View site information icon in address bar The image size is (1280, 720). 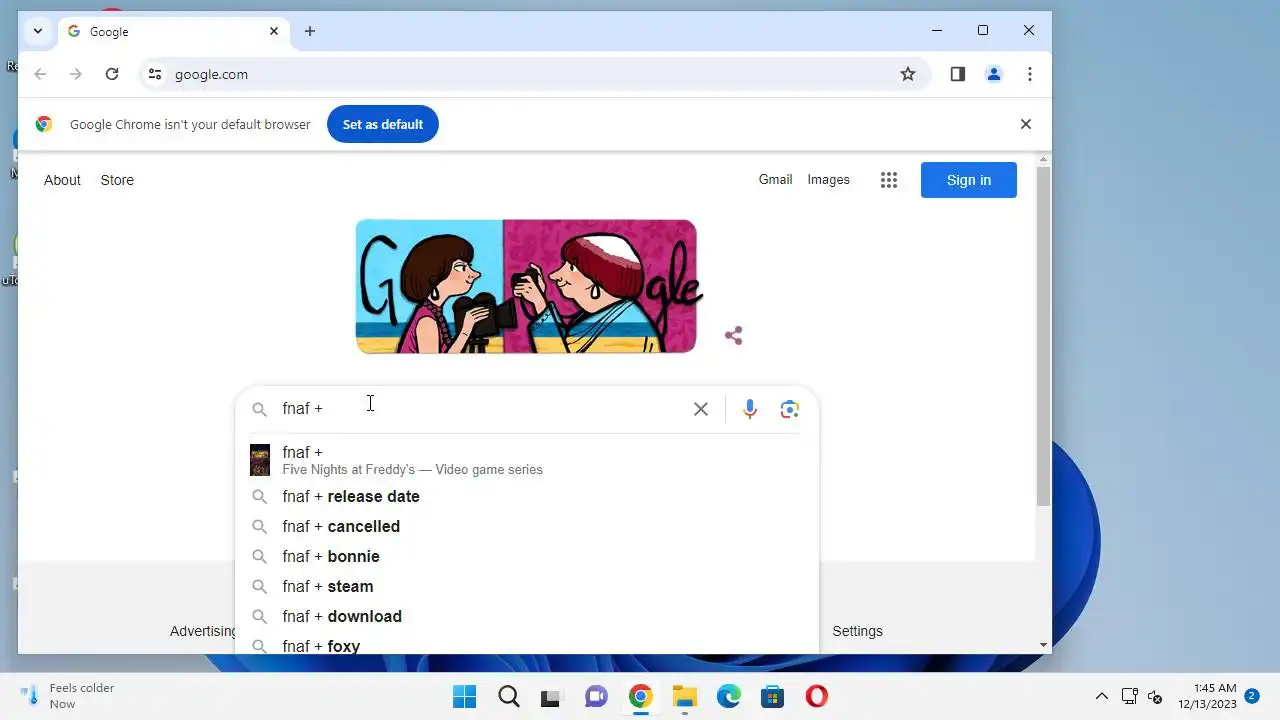pos(154,74)
